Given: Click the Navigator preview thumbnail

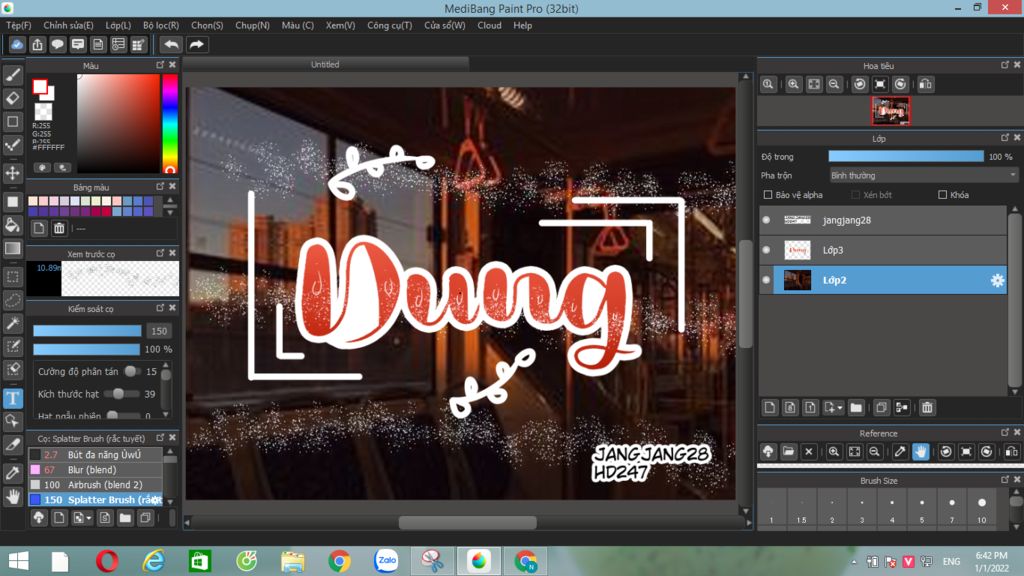Looking at the screenshot, I should click(890, 111).
